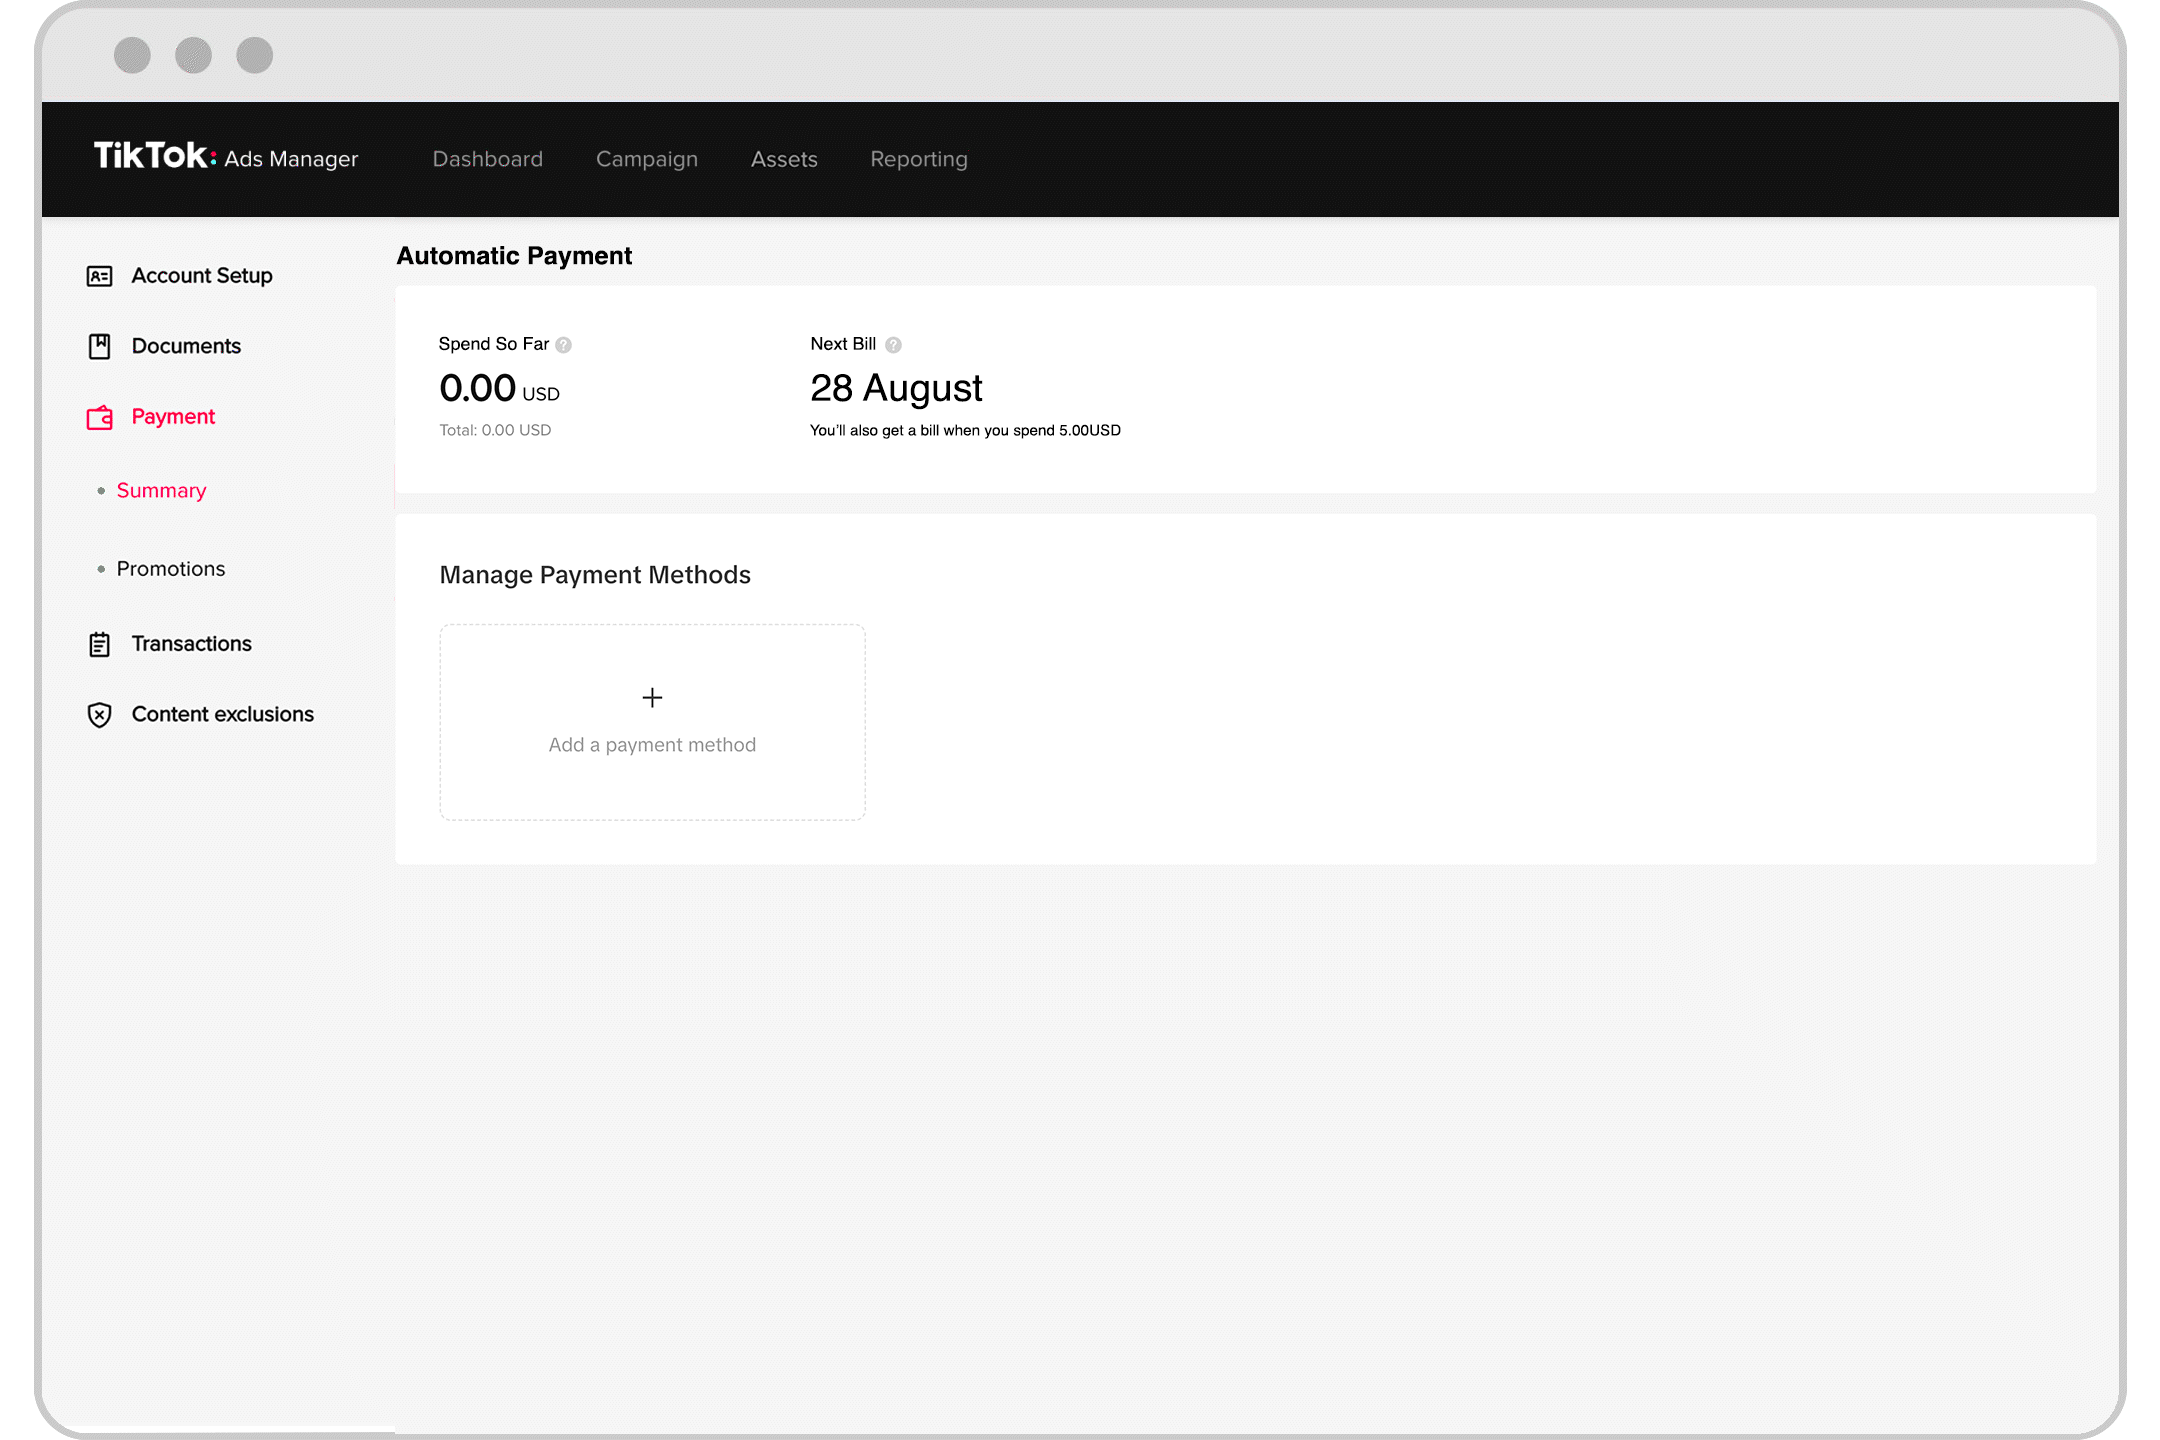This screenshot has height=1440, width=2160.
Task: Click the Documents icon
Action: click(x=100, y=346)
